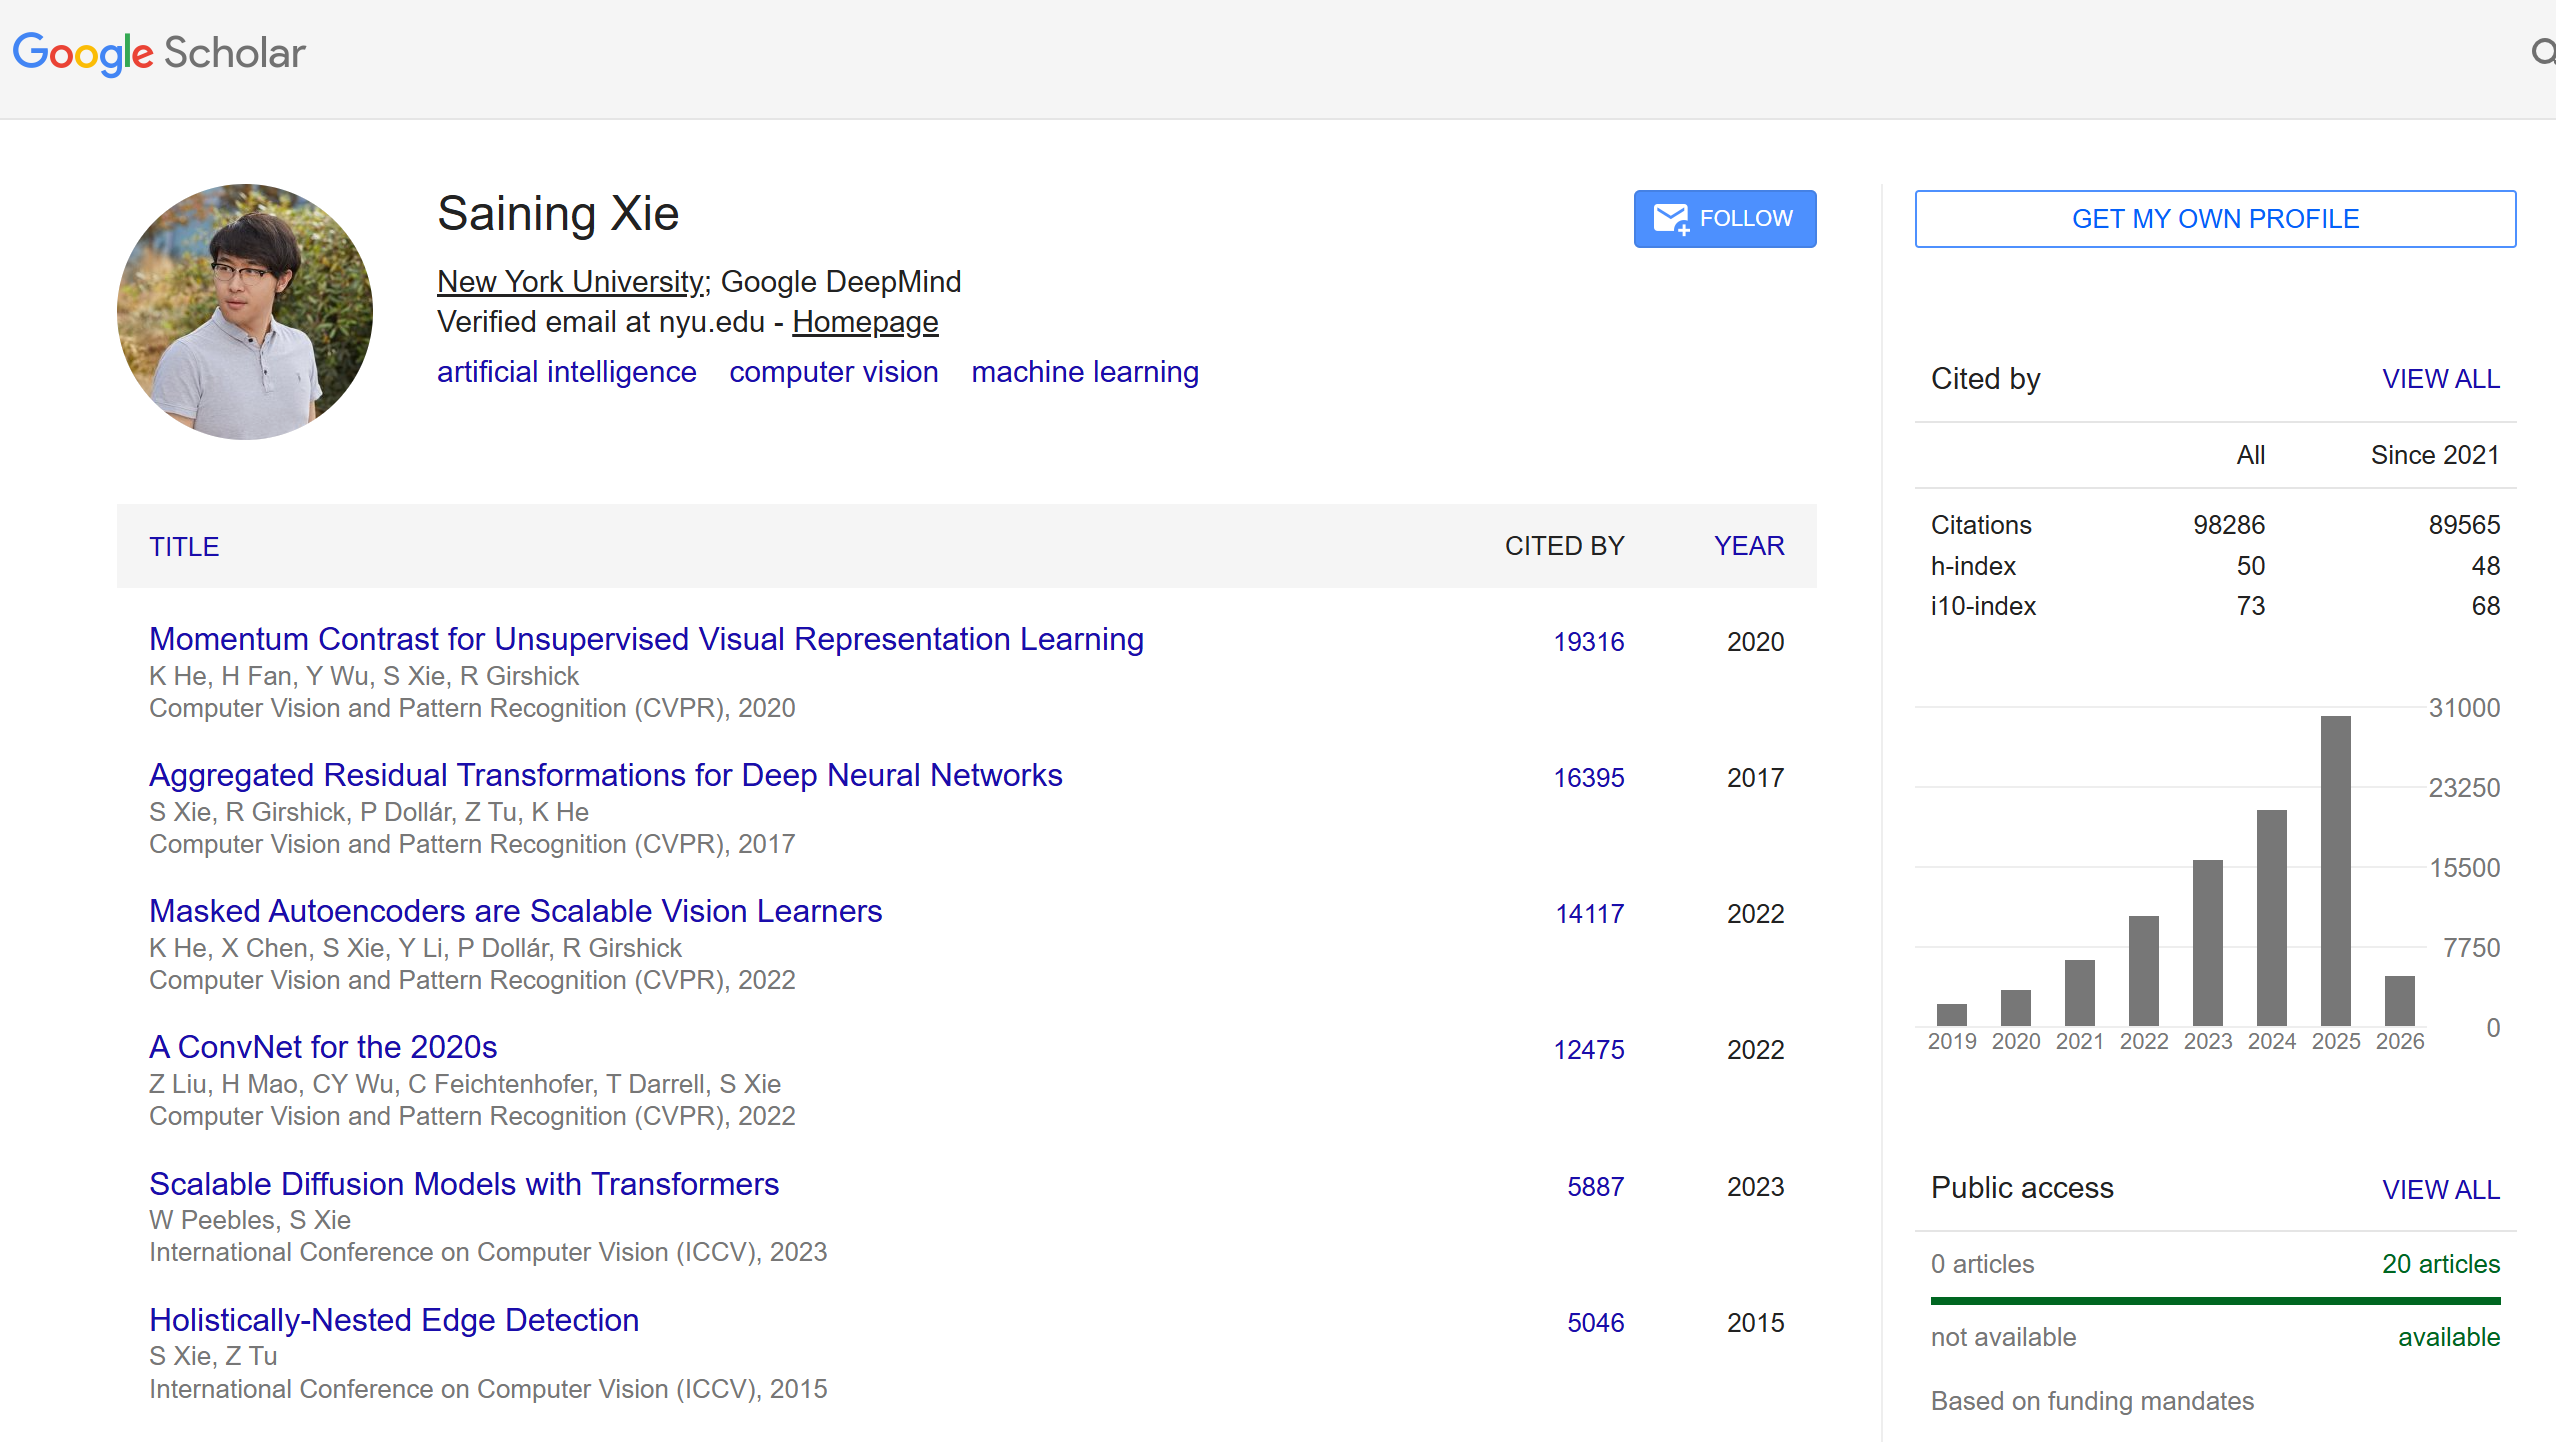Image resolution: width=2556 pixels, height=1442 pixels.
Task: View all Public access articles
Action: click(x=2440, y=1189)
